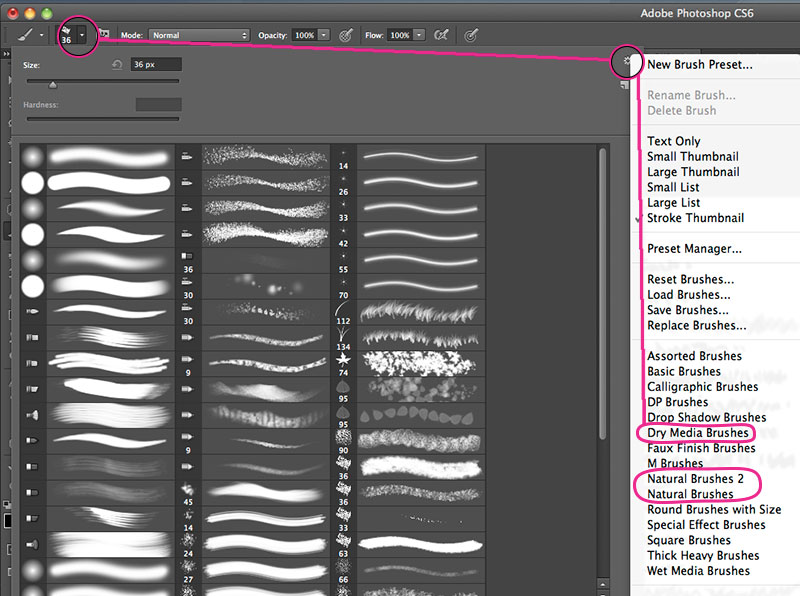Open tool preset picker arrow beside Brush icon
Screen dimensions: 800x596
pos(41,35)
